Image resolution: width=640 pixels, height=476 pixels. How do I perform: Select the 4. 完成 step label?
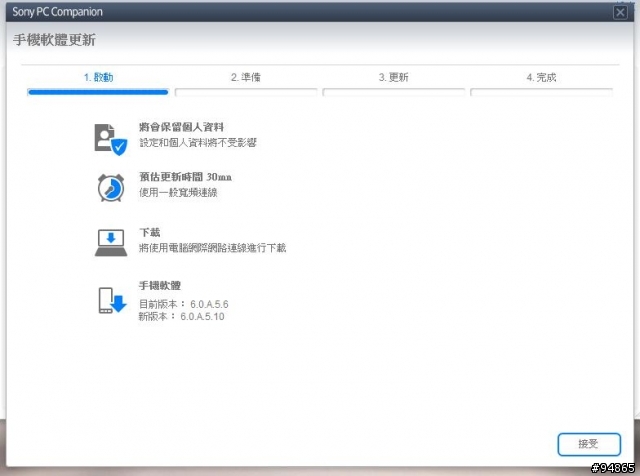(541, 77)
